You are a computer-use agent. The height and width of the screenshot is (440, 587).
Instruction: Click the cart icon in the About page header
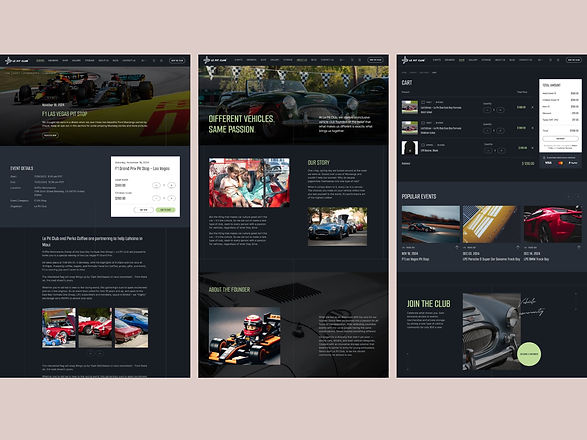click(x=360, y=60)
